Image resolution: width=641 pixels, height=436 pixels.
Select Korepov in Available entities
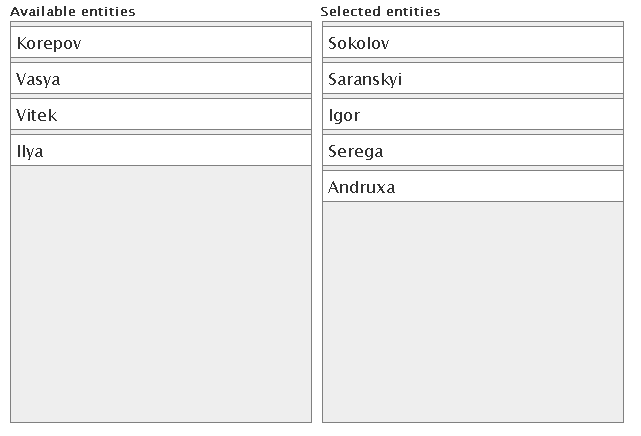point(160,43)
